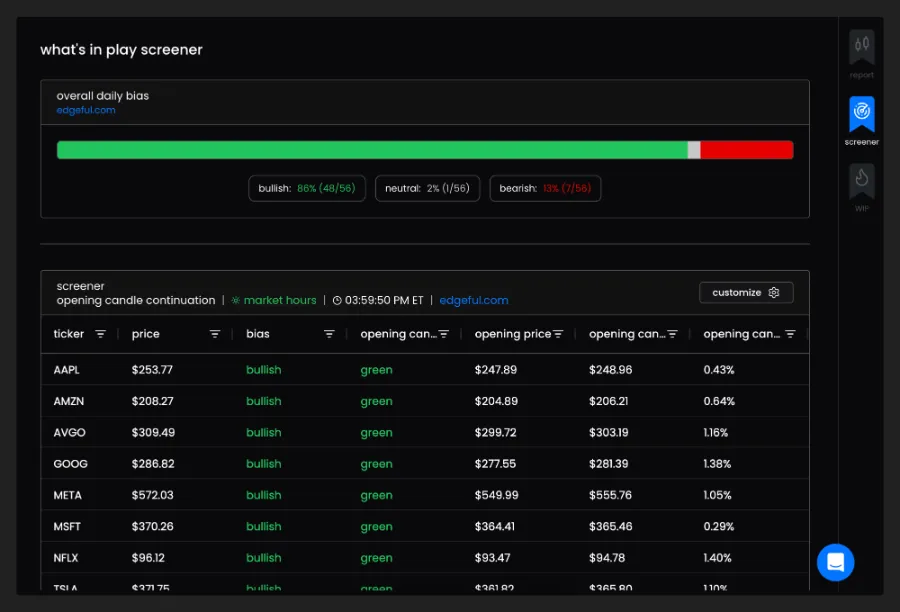Open edgeful.com link under overall daily bias

click(86, 110)
